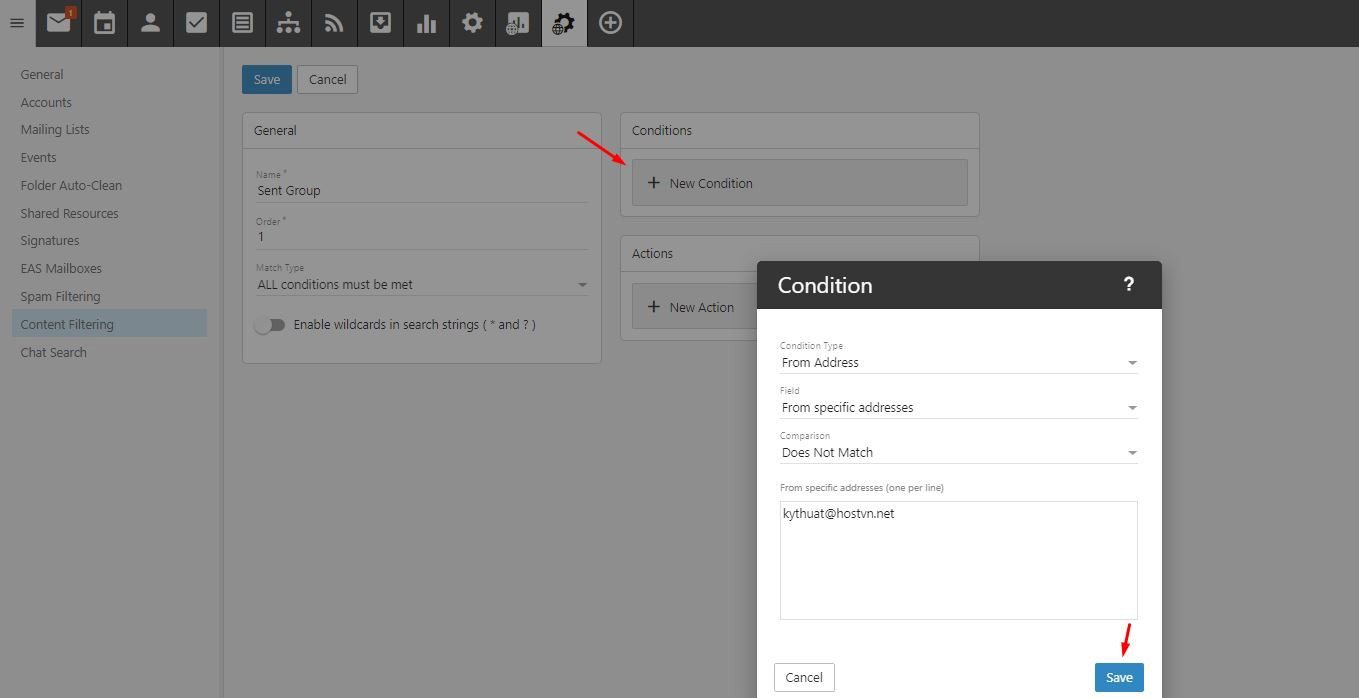Open the Calendar icon in top bar
Screen dimensions: 1359x698
click(104, 23)
